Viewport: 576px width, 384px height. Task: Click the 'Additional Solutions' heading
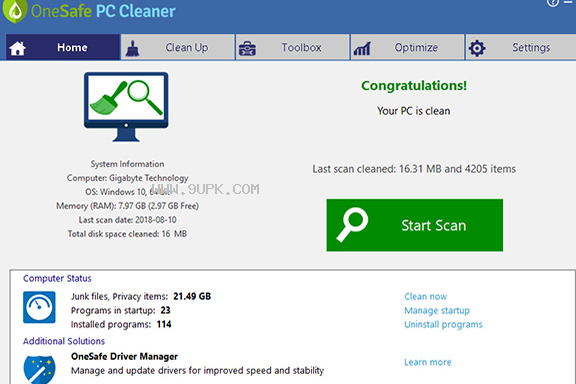pyautogui.click(x=64, y=341)
